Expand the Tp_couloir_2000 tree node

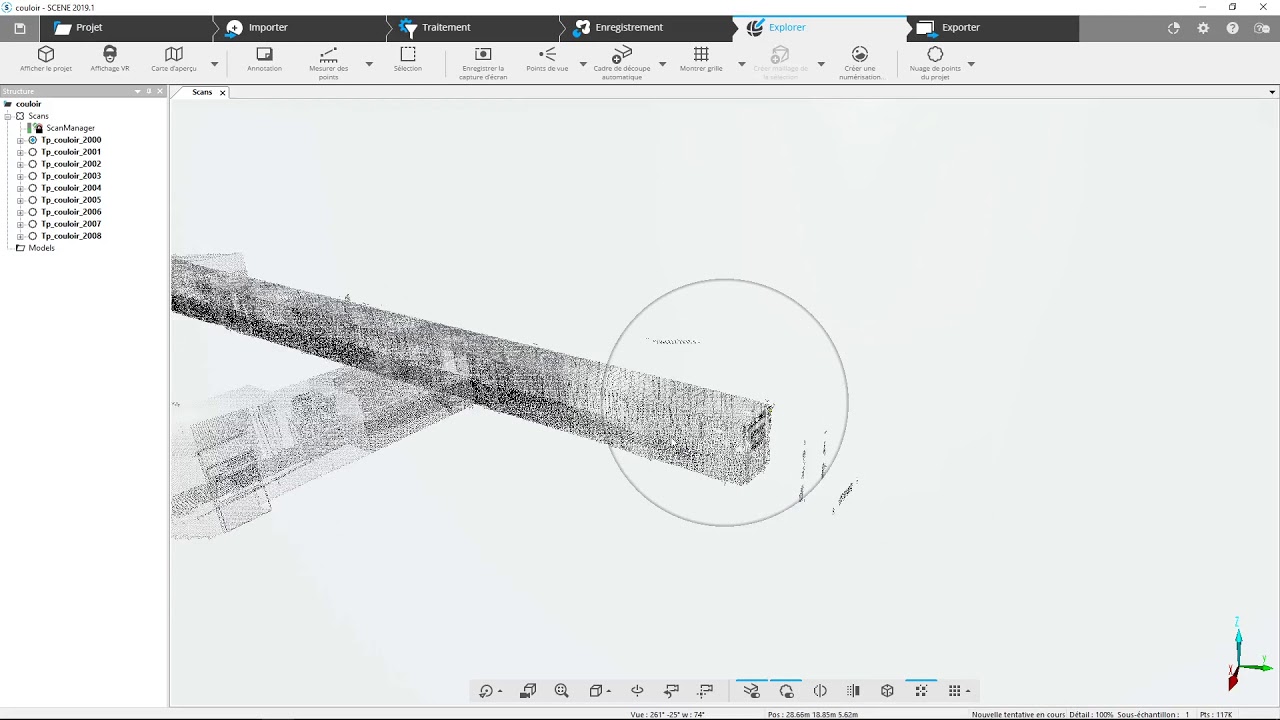pos(20,140)
